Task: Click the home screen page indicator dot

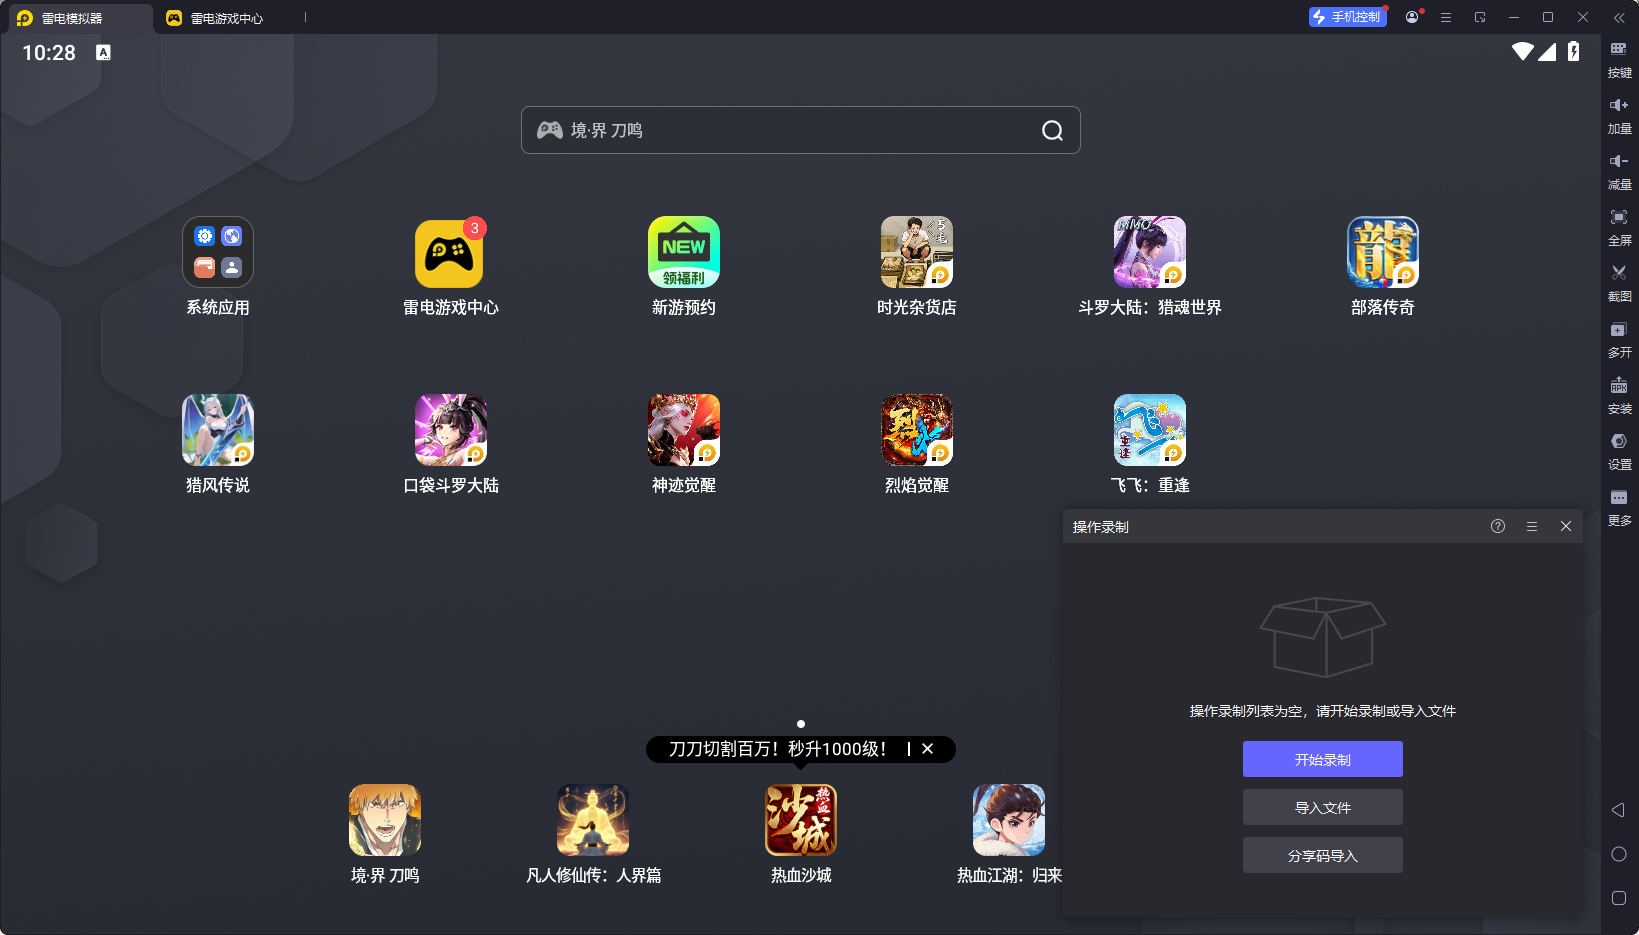Action: (x=801, y=724)
